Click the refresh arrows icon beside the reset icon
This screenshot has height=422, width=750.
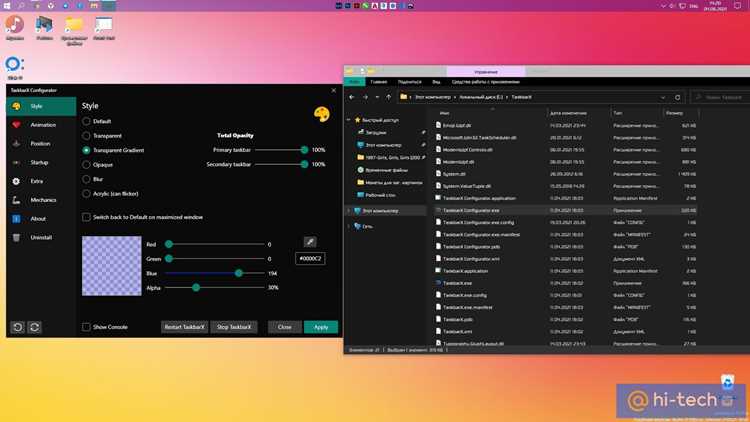point(34,327)
